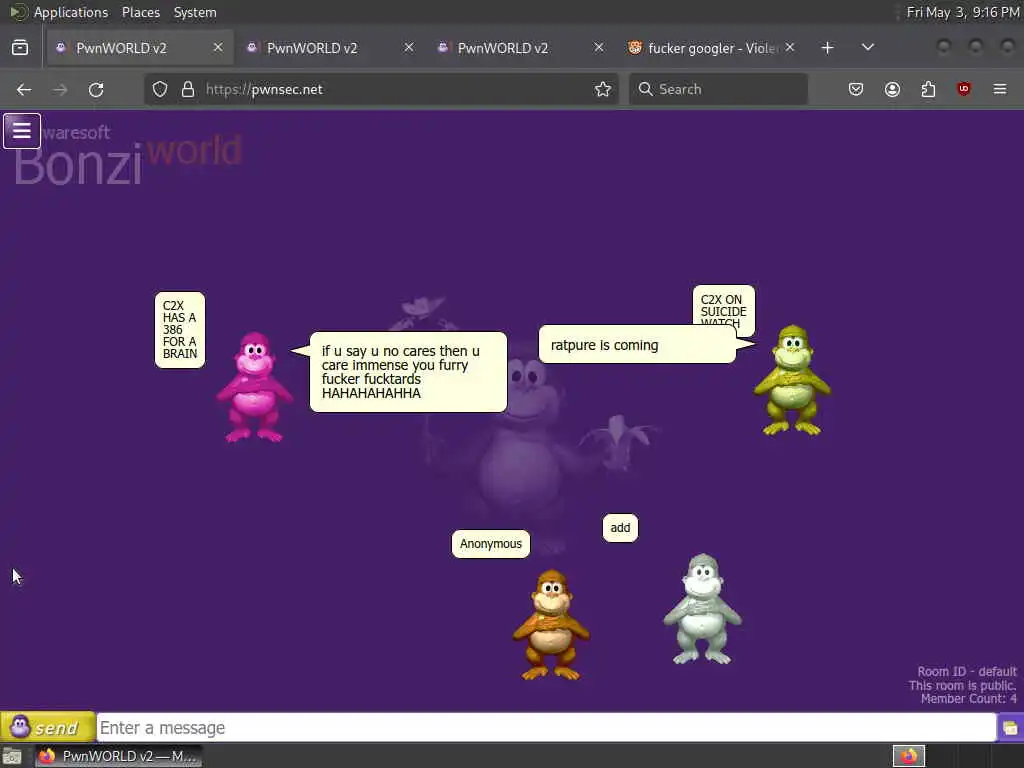Click the Firefox forward arrow
Viewport: 1024px width, 768px height.
point(60,89)
